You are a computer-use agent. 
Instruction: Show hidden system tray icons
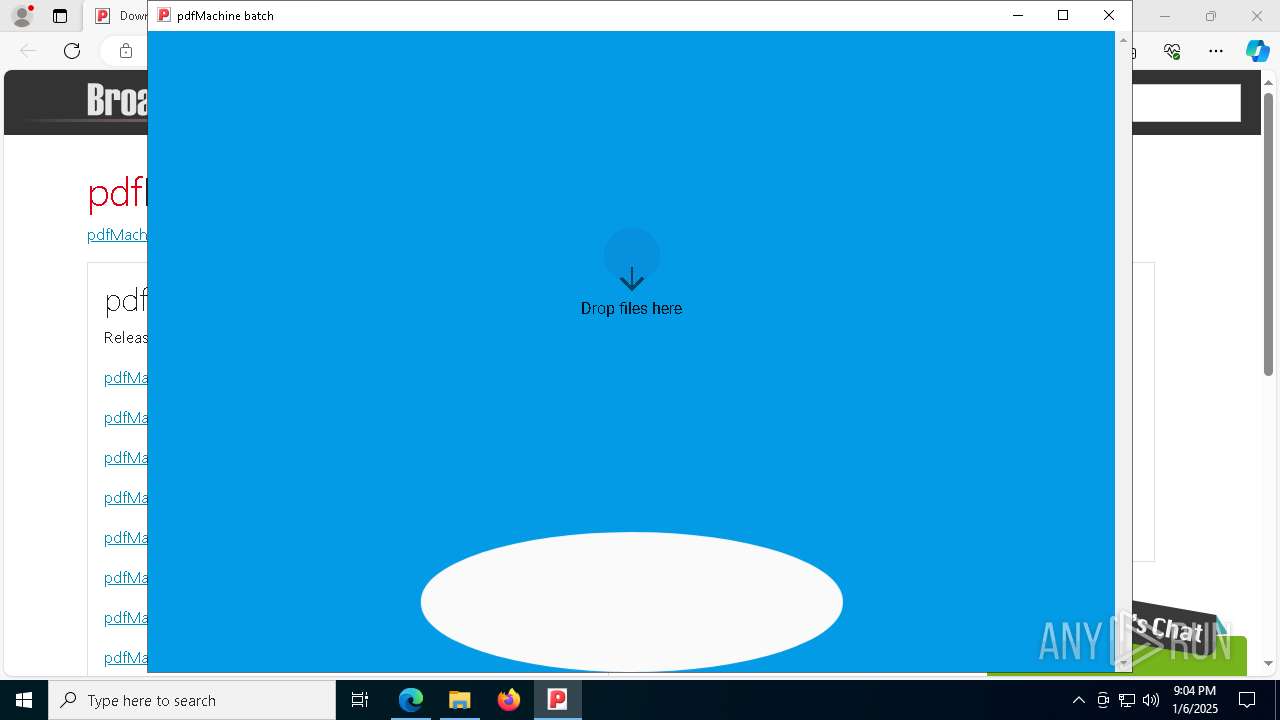coord(1078,700)
